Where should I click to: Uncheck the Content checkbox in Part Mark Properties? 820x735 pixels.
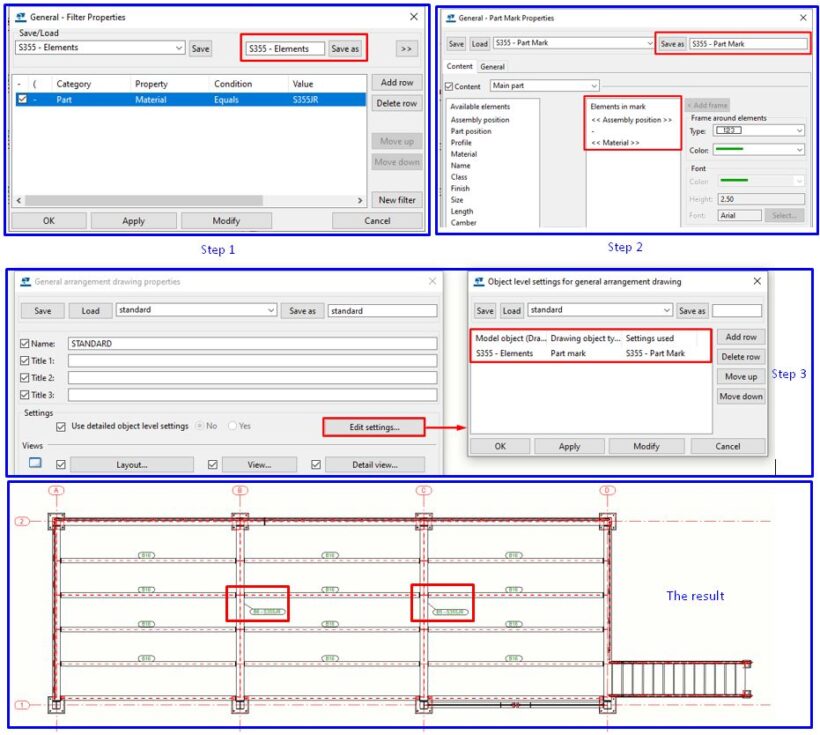(449, 87)
